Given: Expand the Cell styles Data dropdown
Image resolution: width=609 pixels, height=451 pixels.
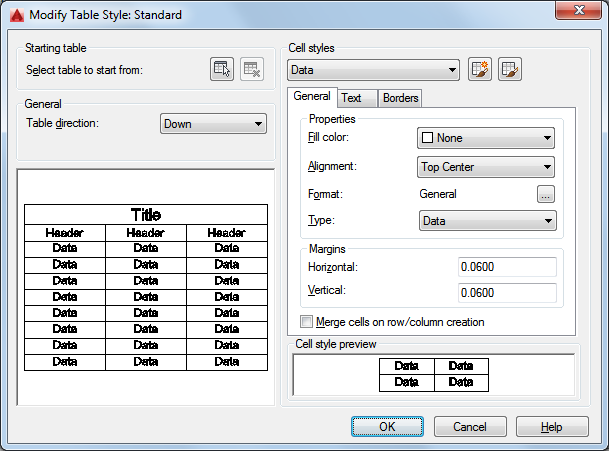Looking at the screenshot, I should [373, 70].
